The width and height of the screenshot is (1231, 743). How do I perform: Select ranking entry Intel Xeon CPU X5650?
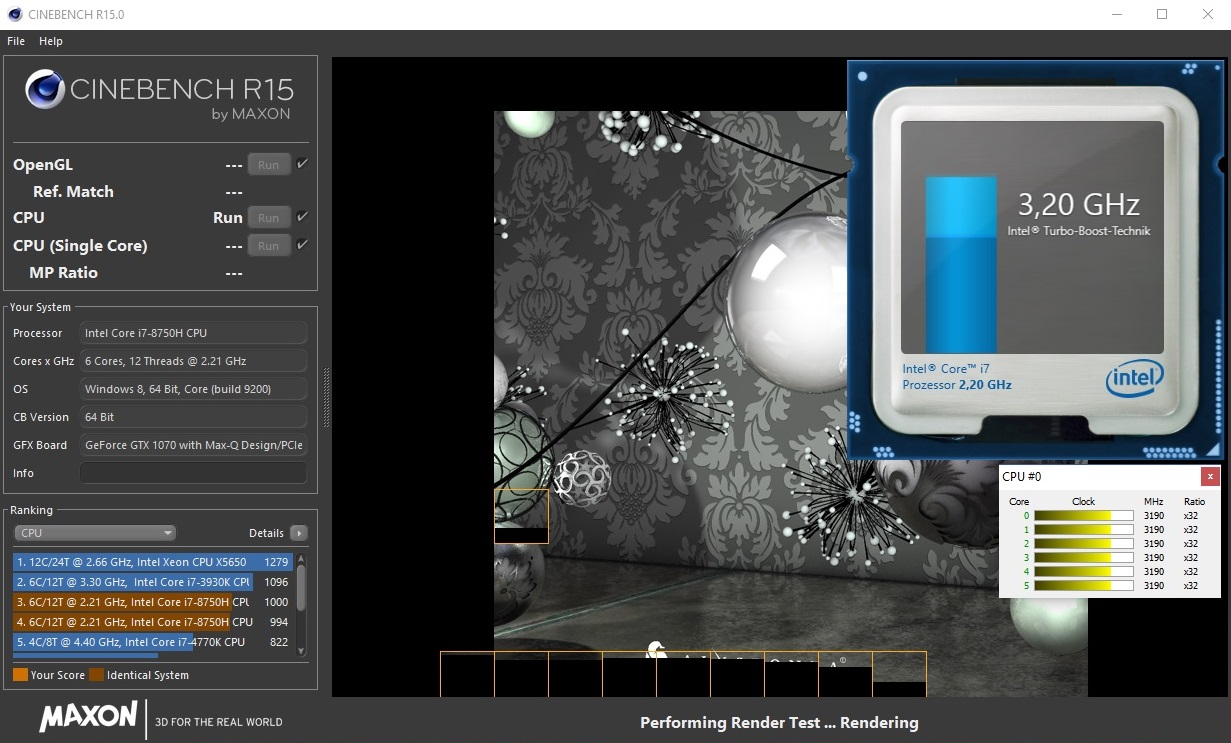pyautogui.click(x=152, y=562)
